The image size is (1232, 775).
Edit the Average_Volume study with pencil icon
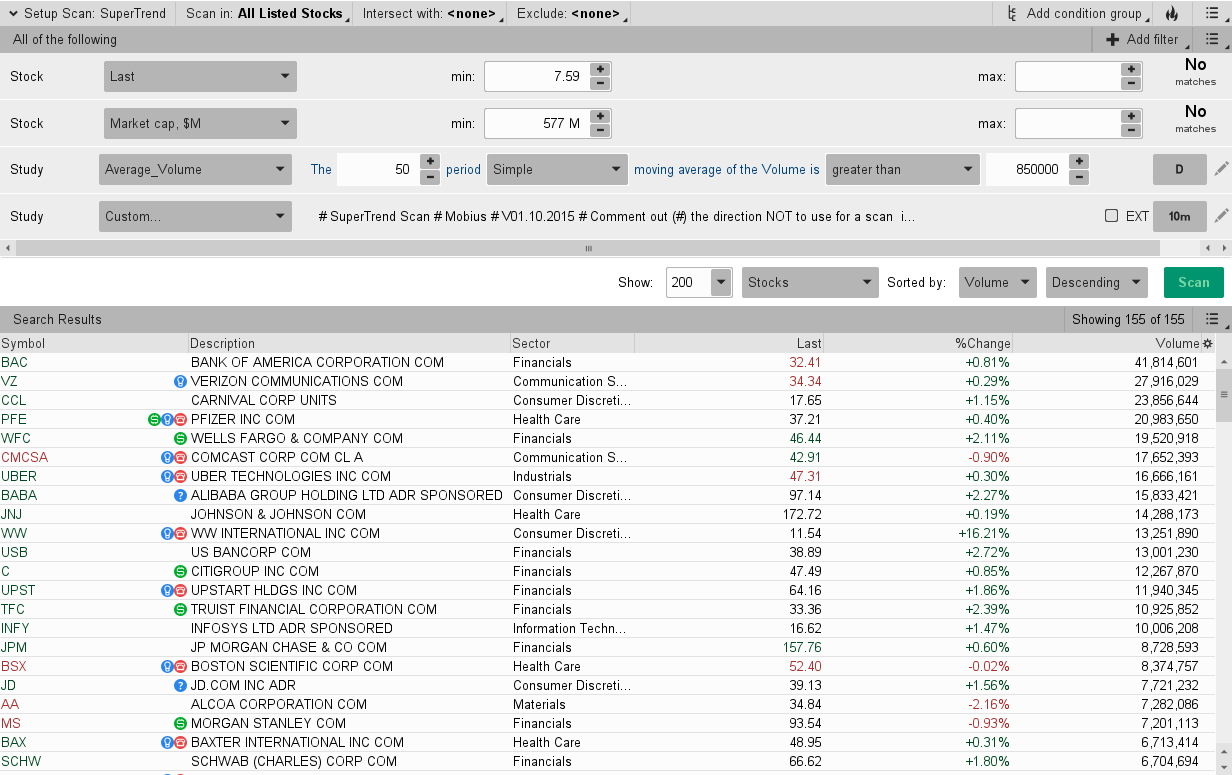pos(1221,169)
